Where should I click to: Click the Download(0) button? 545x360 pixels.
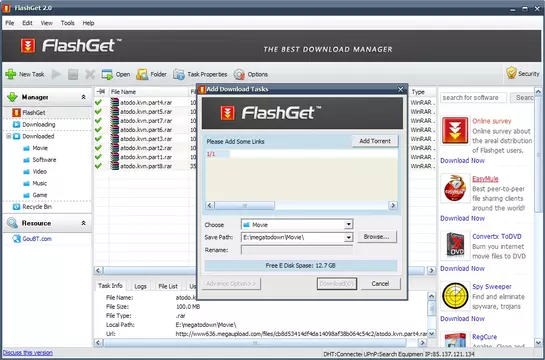pyautogui.click(x=336, y=284)
